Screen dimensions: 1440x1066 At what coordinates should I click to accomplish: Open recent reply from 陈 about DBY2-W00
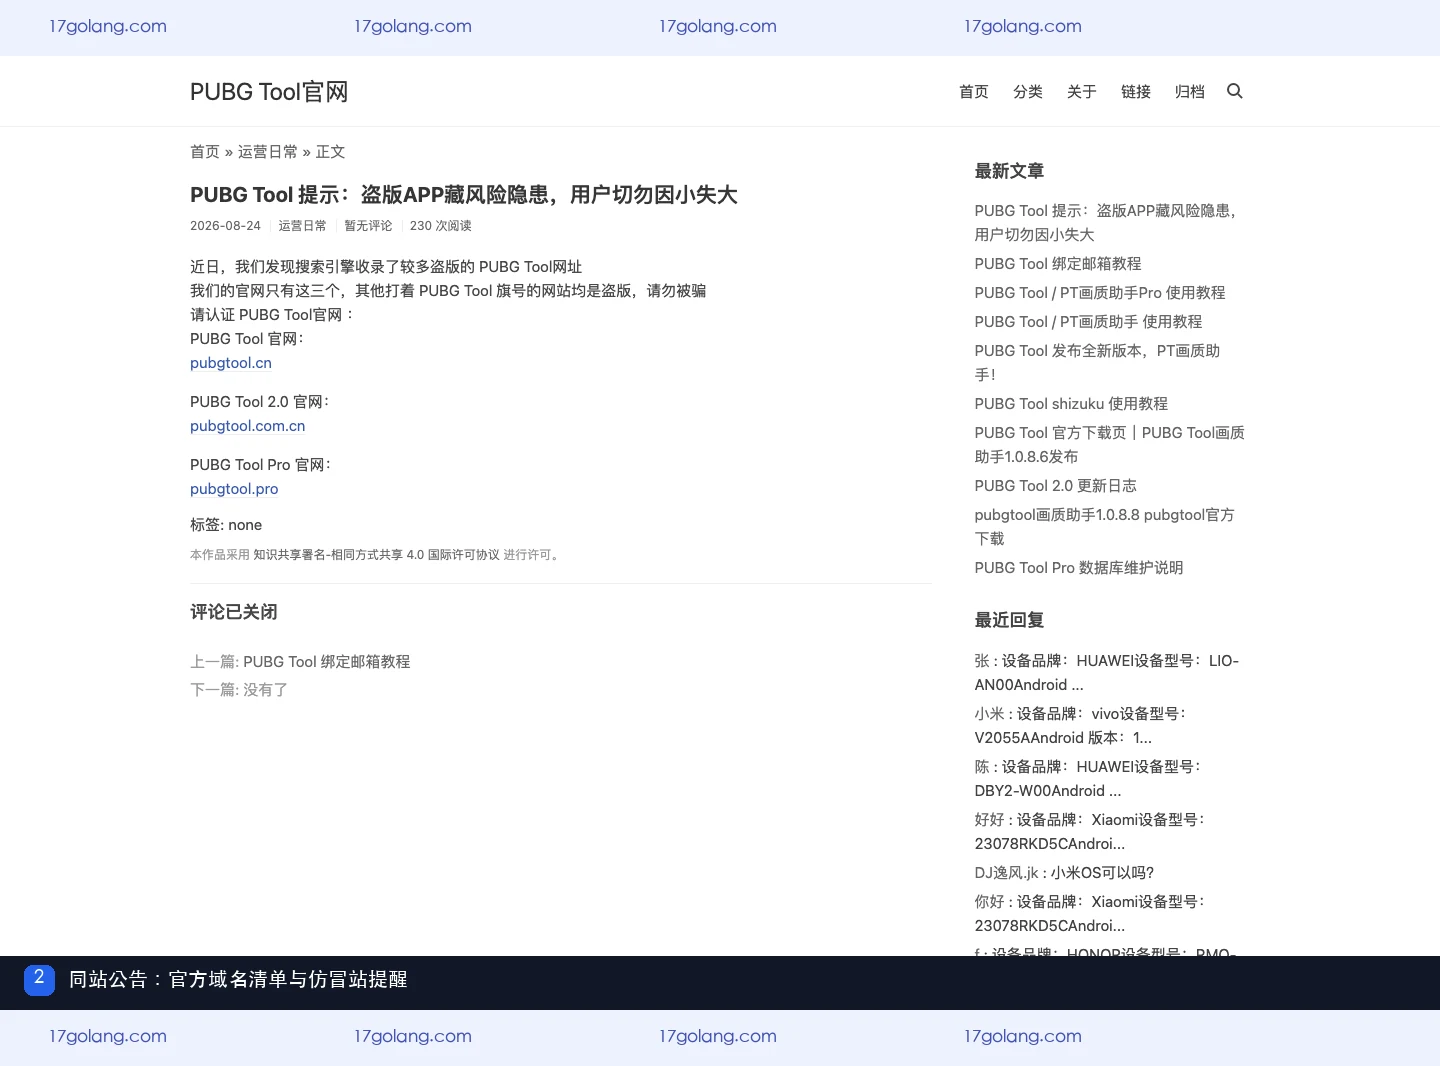pyautogui.click(x=1089, y=779)
